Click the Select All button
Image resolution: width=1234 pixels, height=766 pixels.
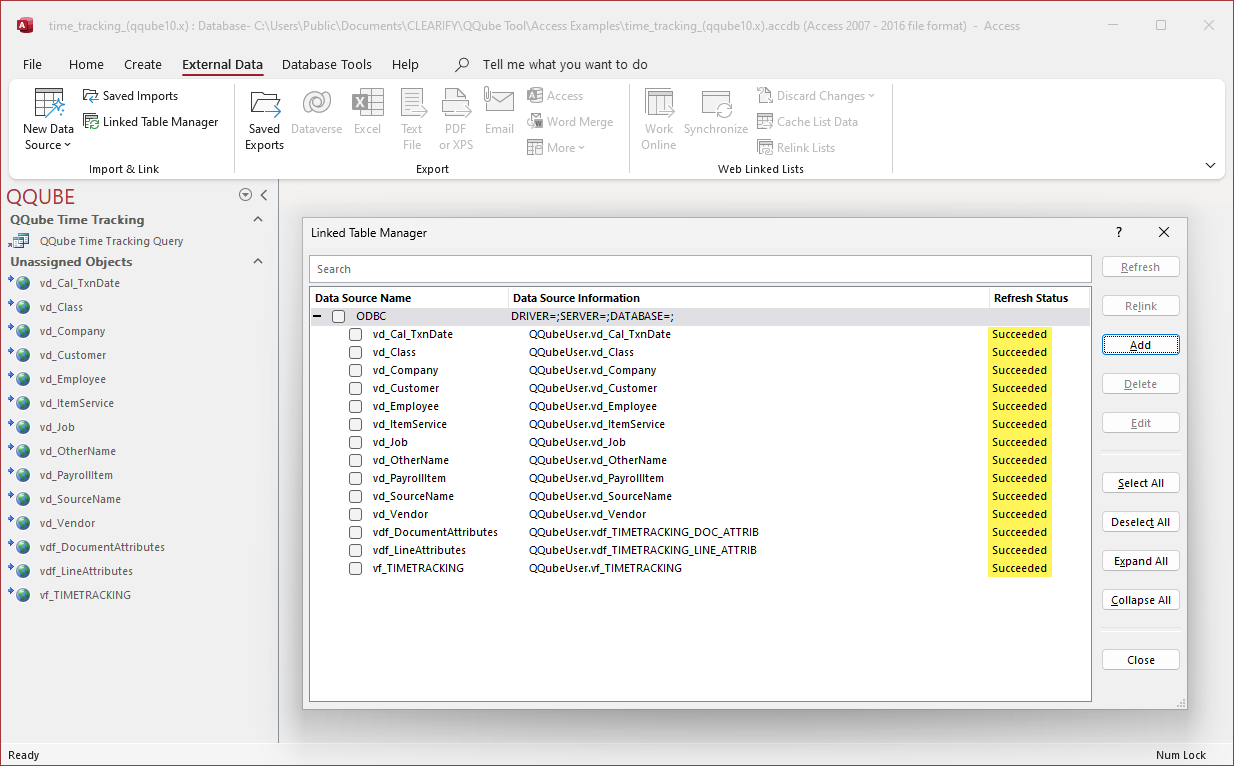1141,483
